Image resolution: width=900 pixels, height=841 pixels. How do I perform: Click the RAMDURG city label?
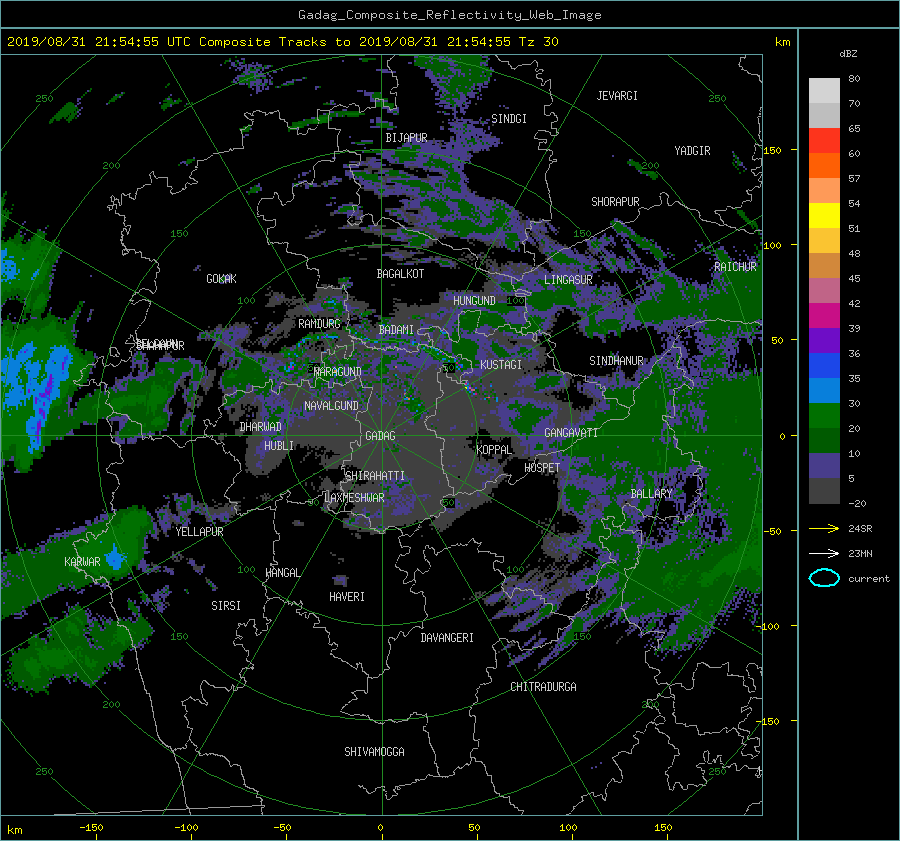[319, 324]
